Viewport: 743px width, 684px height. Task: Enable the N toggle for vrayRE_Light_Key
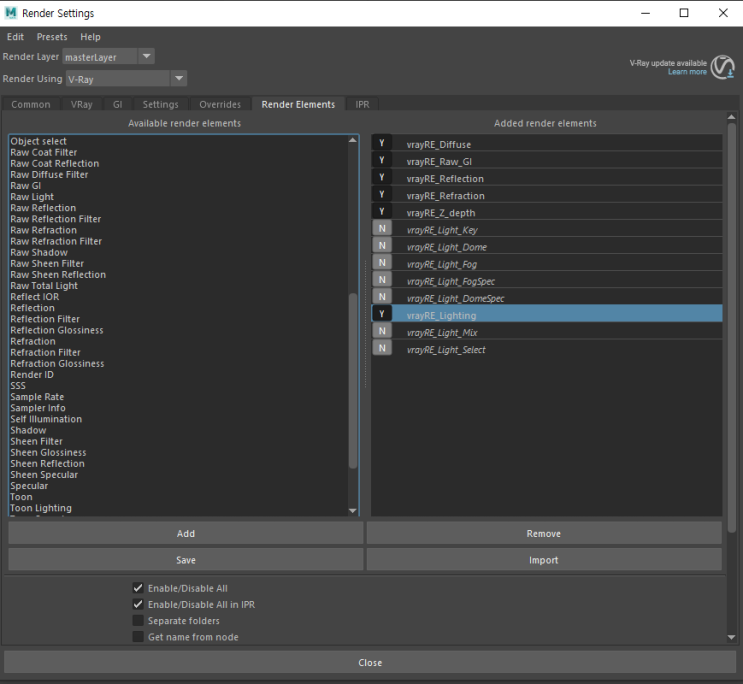381,229
